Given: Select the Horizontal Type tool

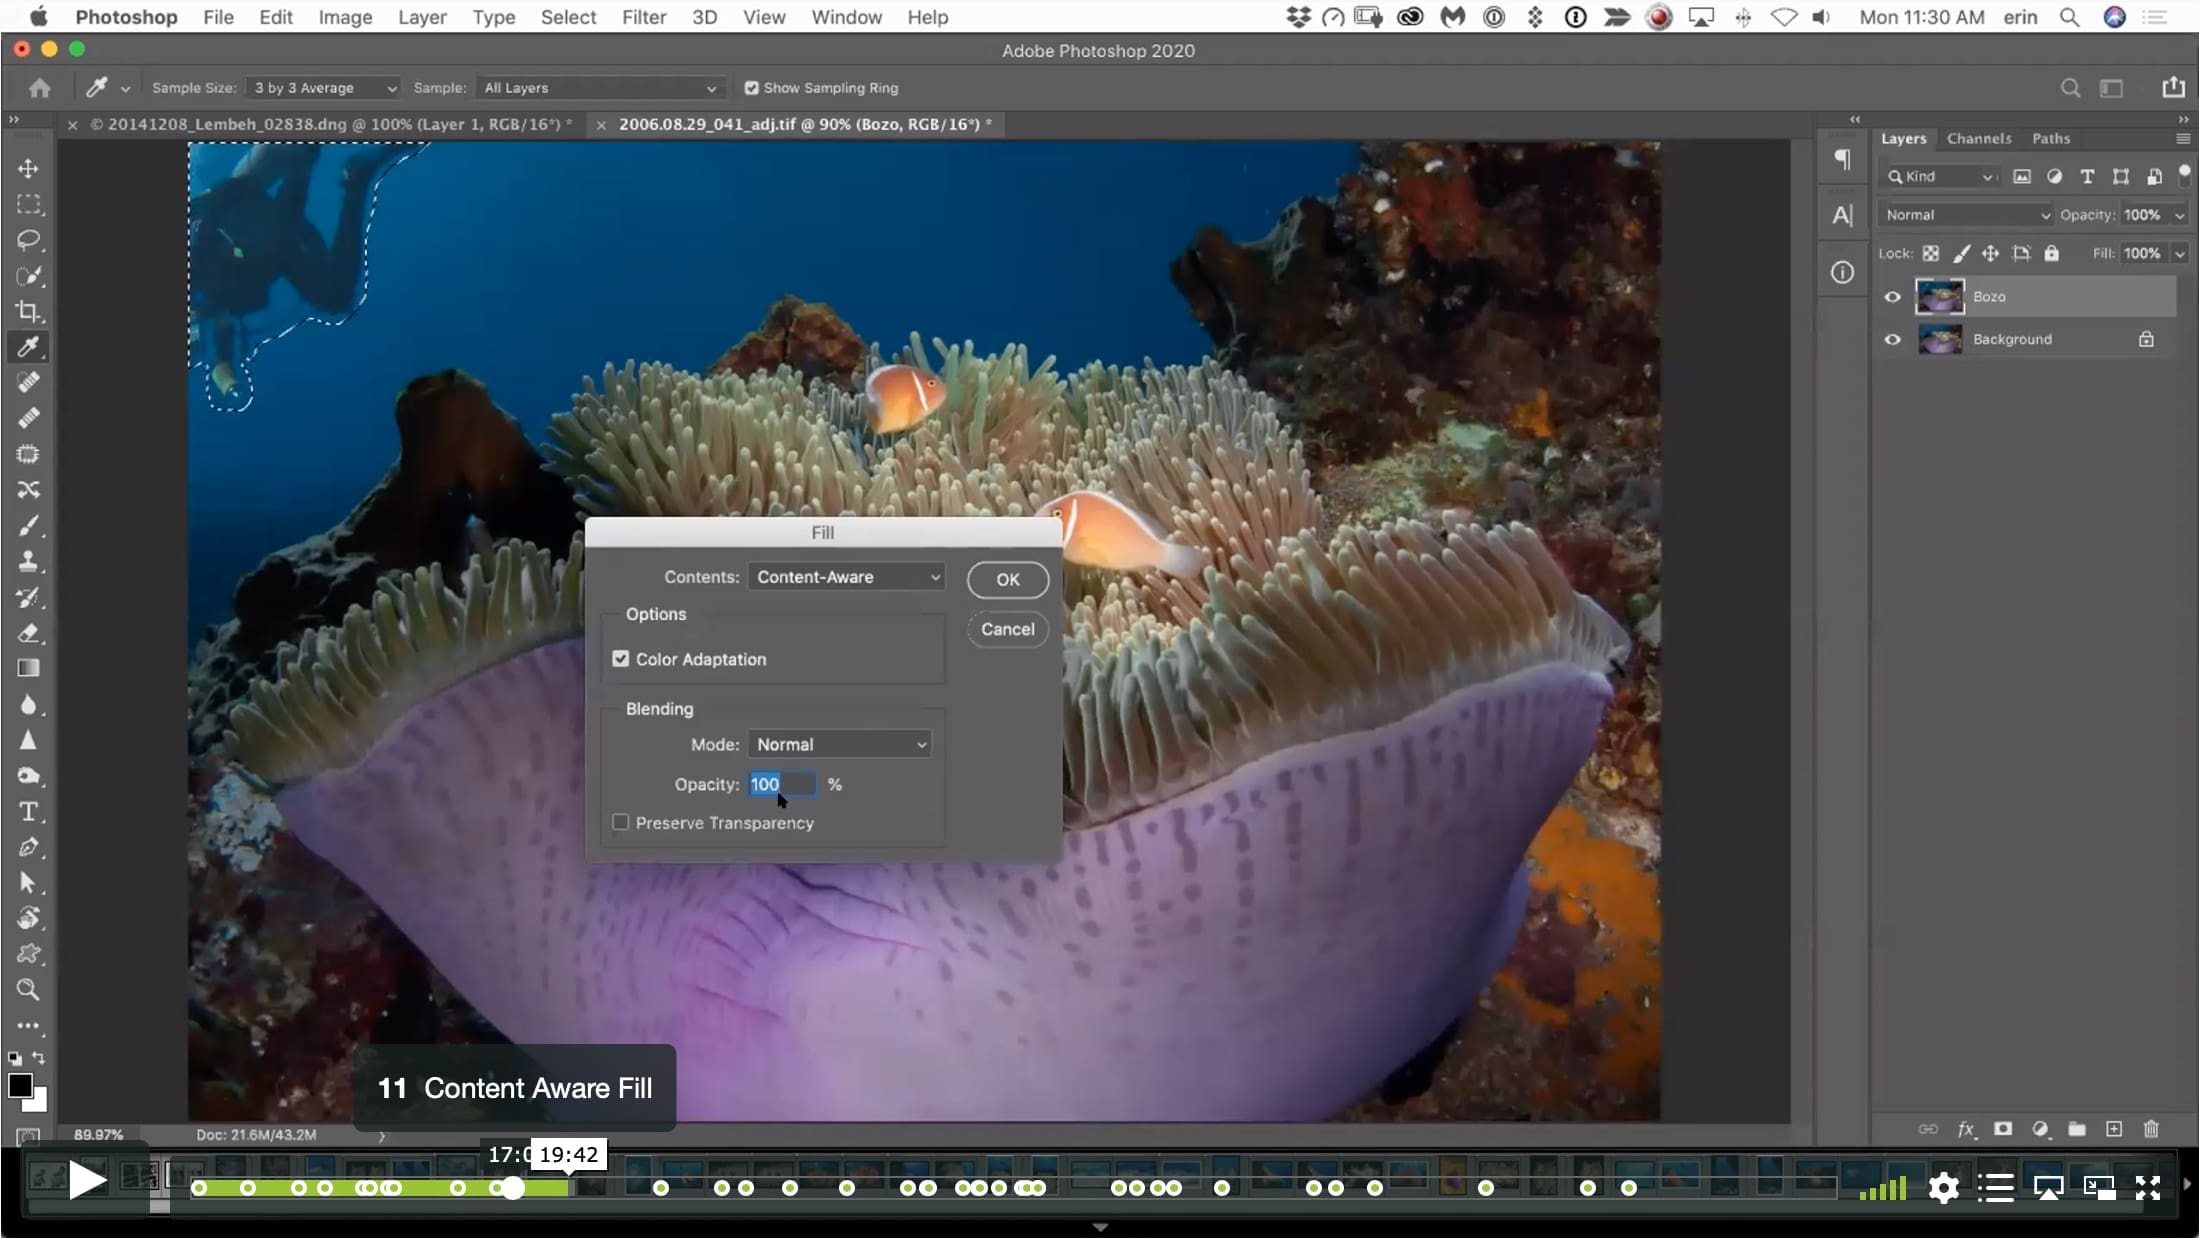Looking at the screenshot, I should point(28,811).
